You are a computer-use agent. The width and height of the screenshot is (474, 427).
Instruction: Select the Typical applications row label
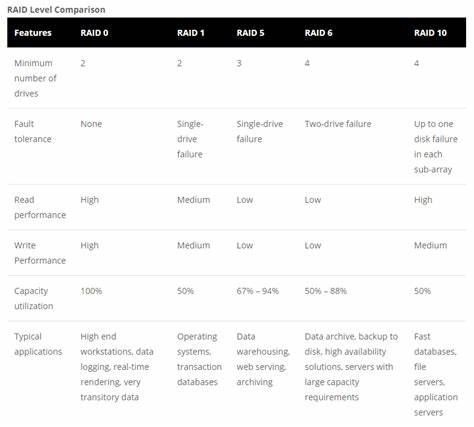tap(38, 344)
